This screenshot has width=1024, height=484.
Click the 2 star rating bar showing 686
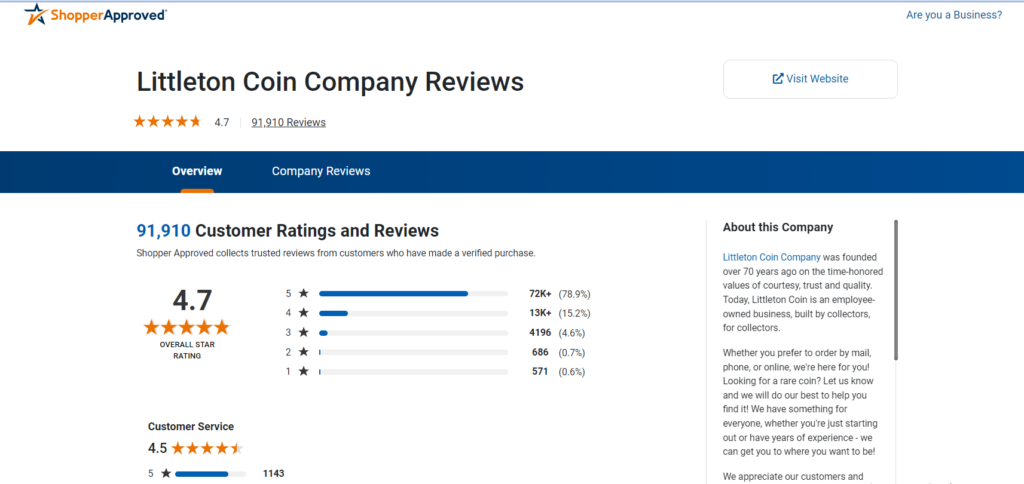coord(413,353)
